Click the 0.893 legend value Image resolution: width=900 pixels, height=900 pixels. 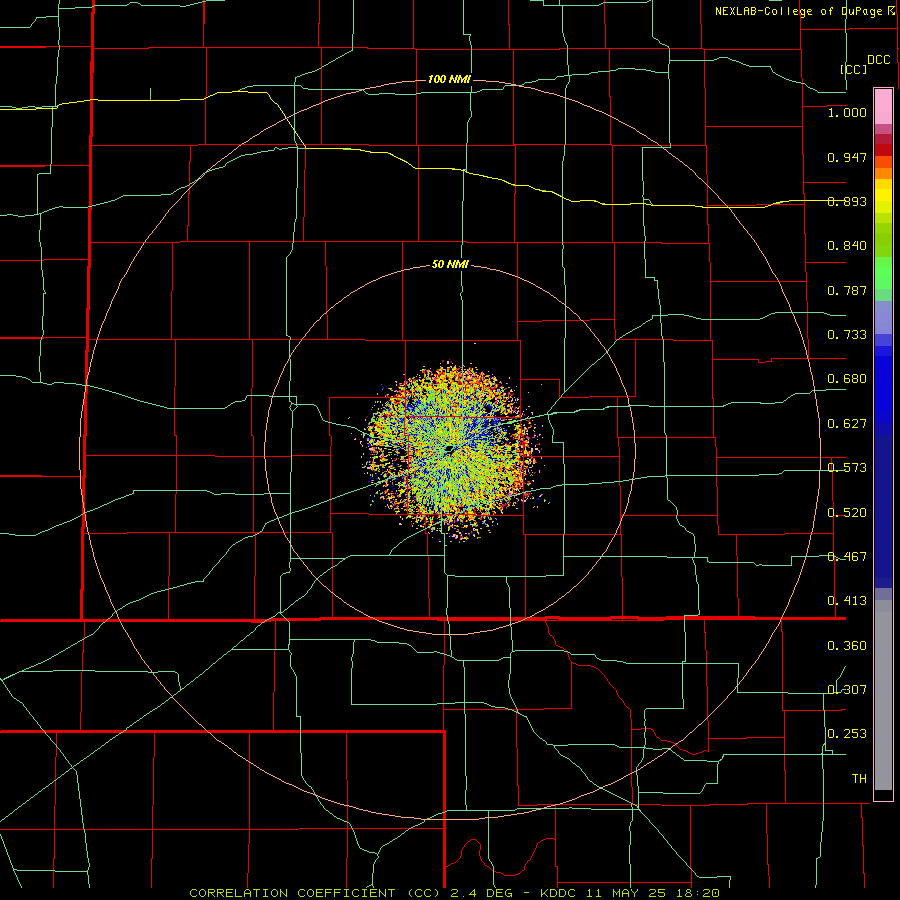847,201
